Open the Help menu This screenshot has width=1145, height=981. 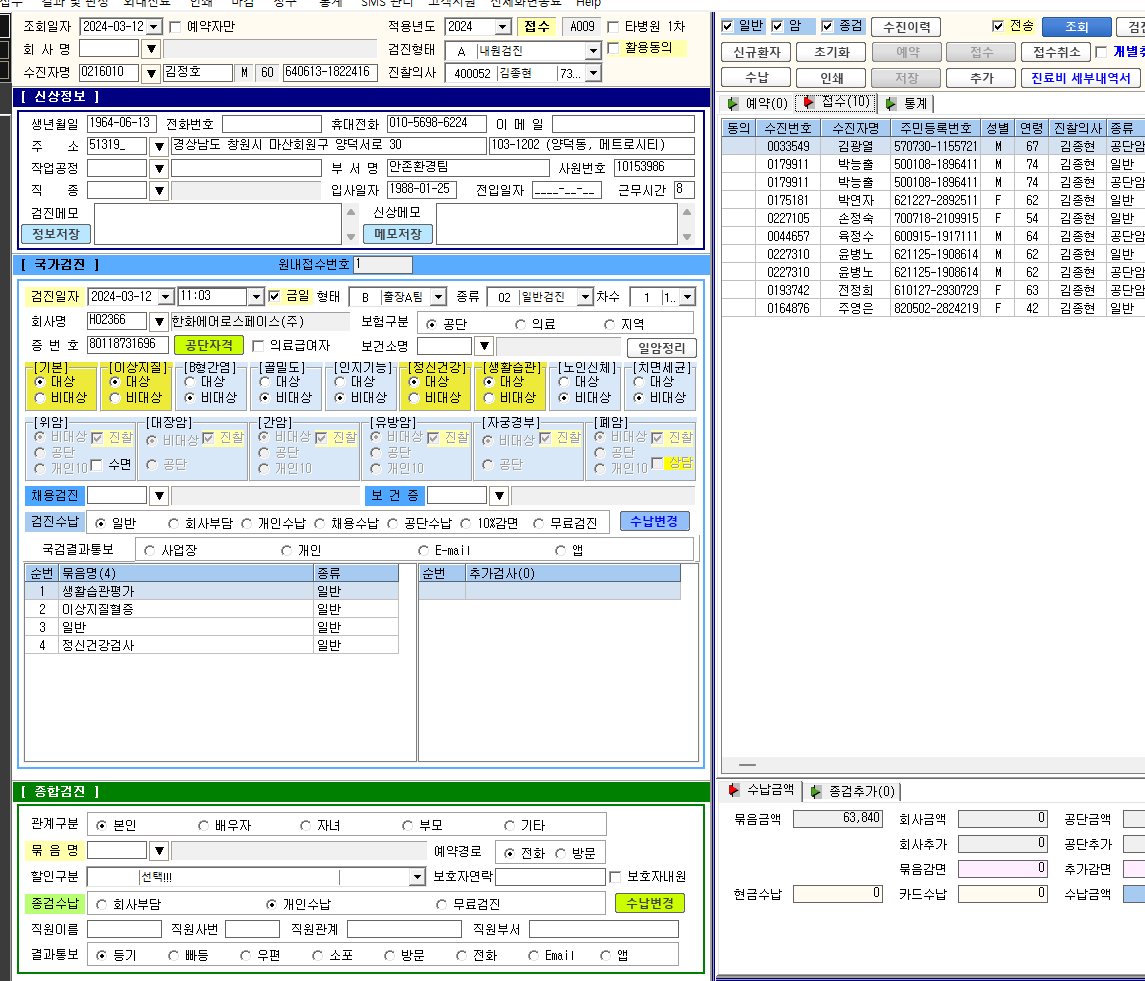(x=589, y=4)
